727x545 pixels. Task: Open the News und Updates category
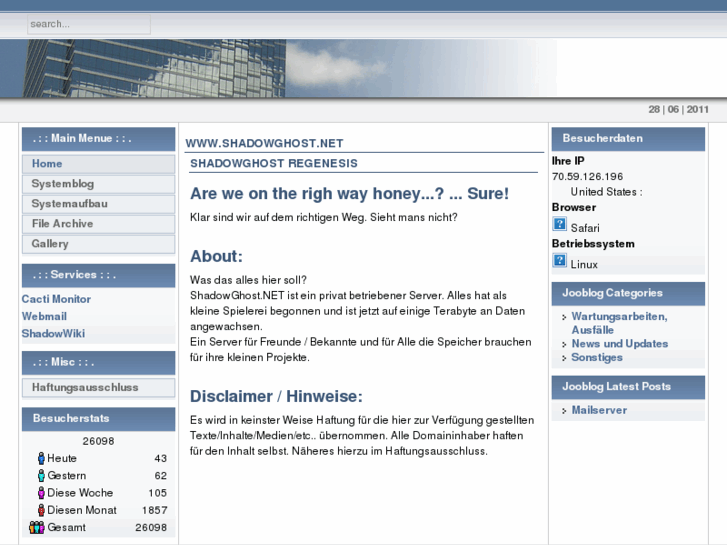[x=619, y=344]
